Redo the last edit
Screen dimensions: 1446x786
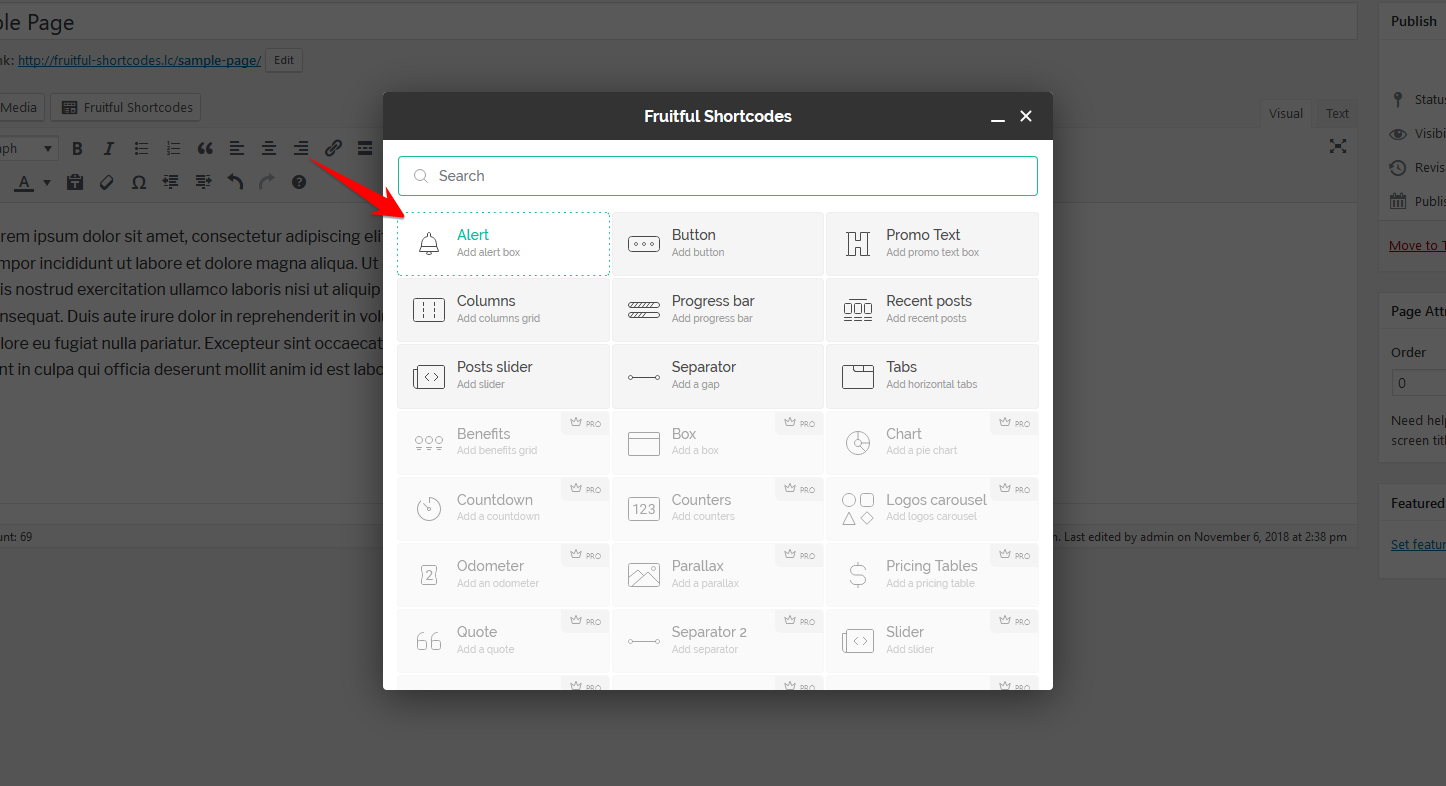[267, 182]
